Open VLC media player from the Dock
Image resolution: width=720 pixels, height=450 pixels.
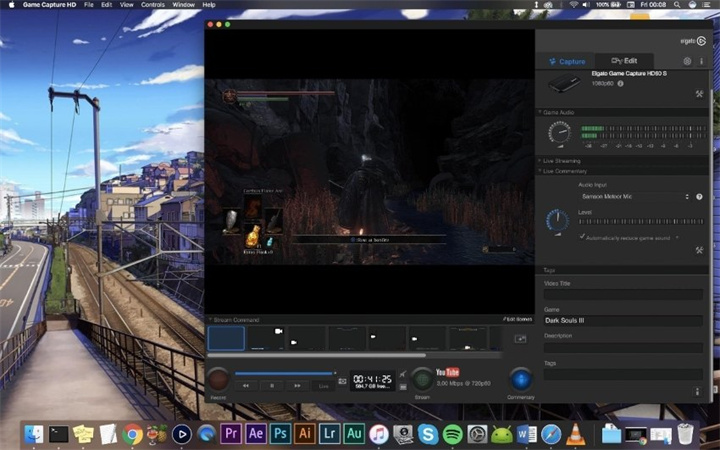575,434
